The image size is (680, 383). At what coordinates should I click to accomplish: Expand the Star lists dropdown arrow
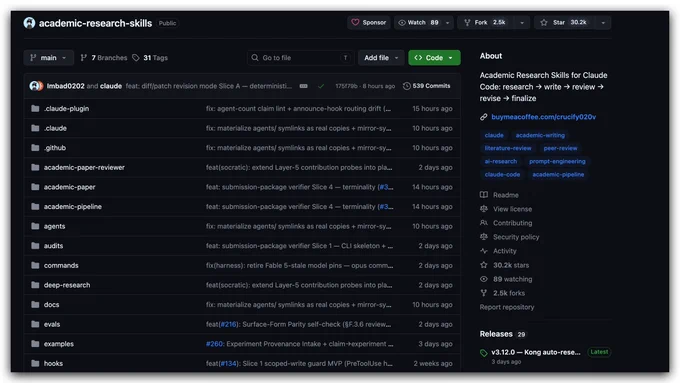click(603, 23)
